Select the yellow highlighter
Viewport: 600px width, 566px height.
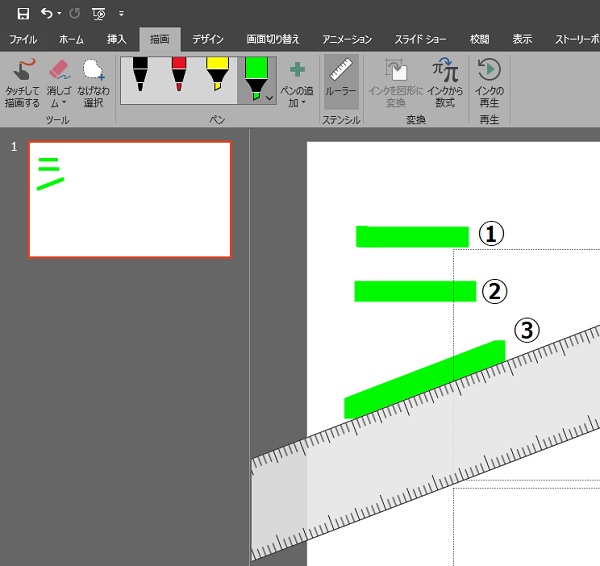217,75
